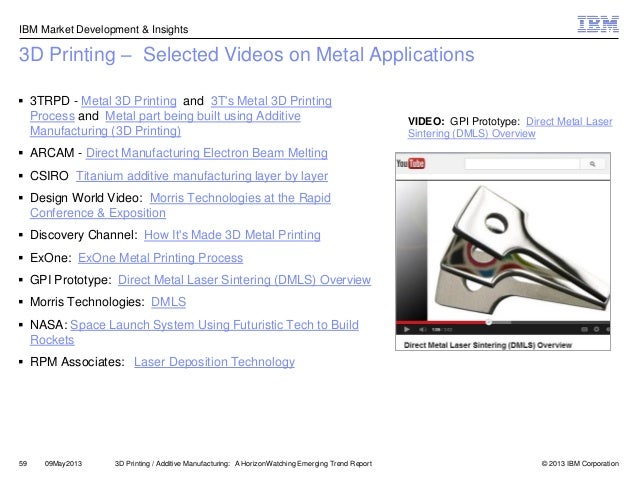The image size is (638, 479).
Task: Click the '3TRPD' bullet label
Action: pyautogui.click(x=50, y=101)
